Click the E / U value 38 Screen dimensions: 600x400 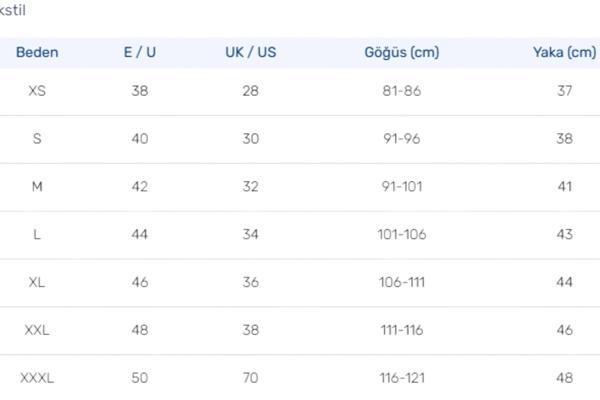pos(139,90)
